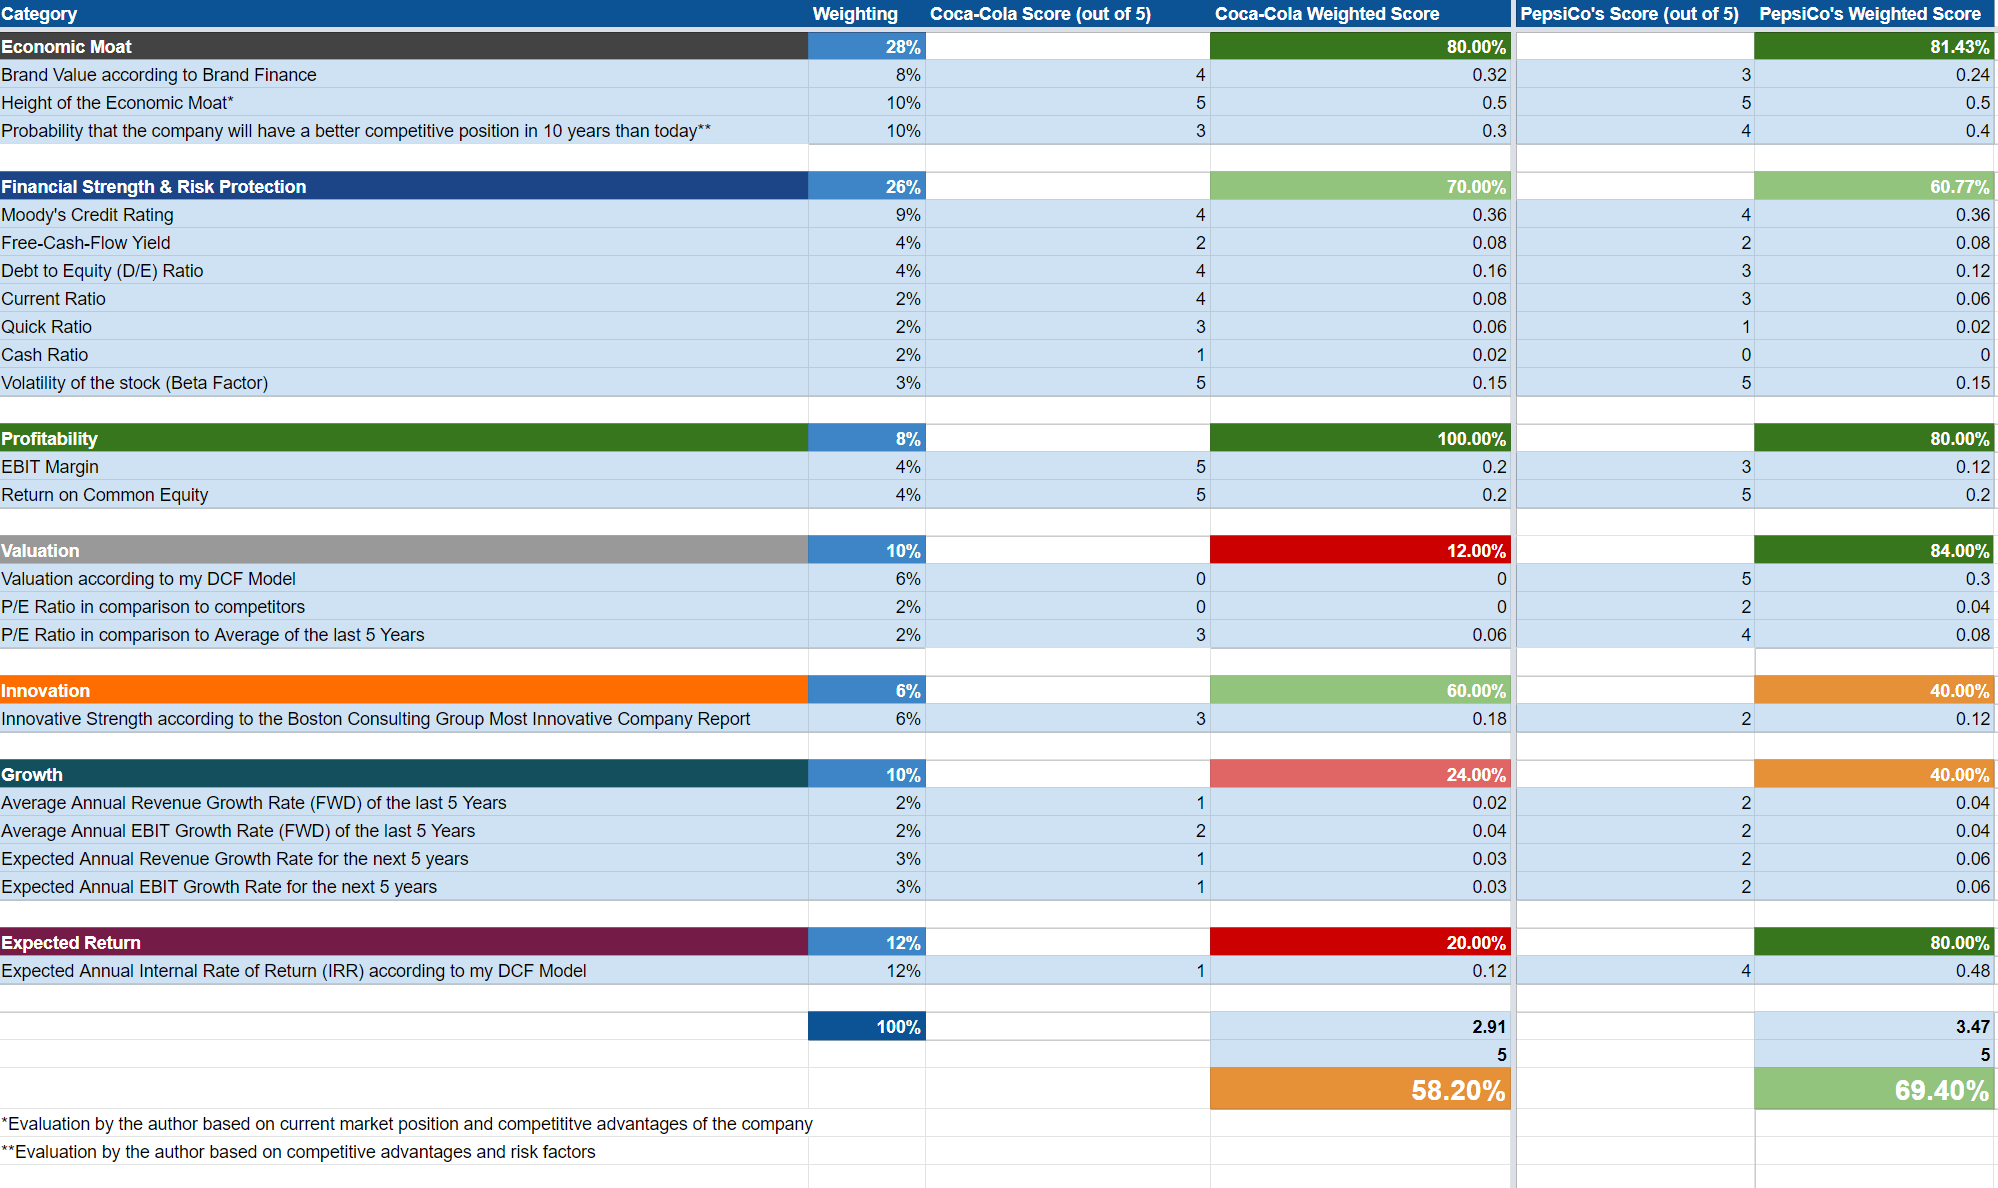The image size is (1998, 1188).
Task: Select the 26% Financial Strength weighting cell
Action: tap(867, 186)
